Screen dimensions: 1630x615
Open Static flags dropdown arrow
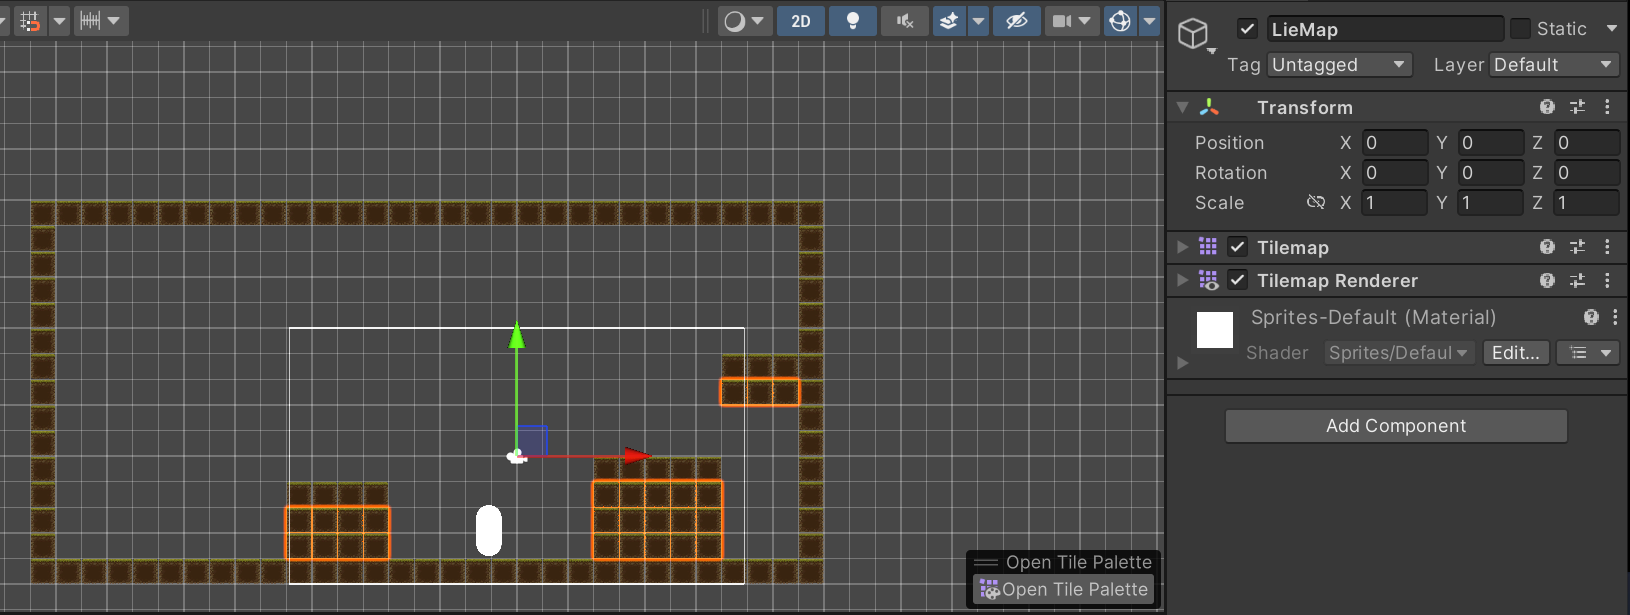[1611, 29]
